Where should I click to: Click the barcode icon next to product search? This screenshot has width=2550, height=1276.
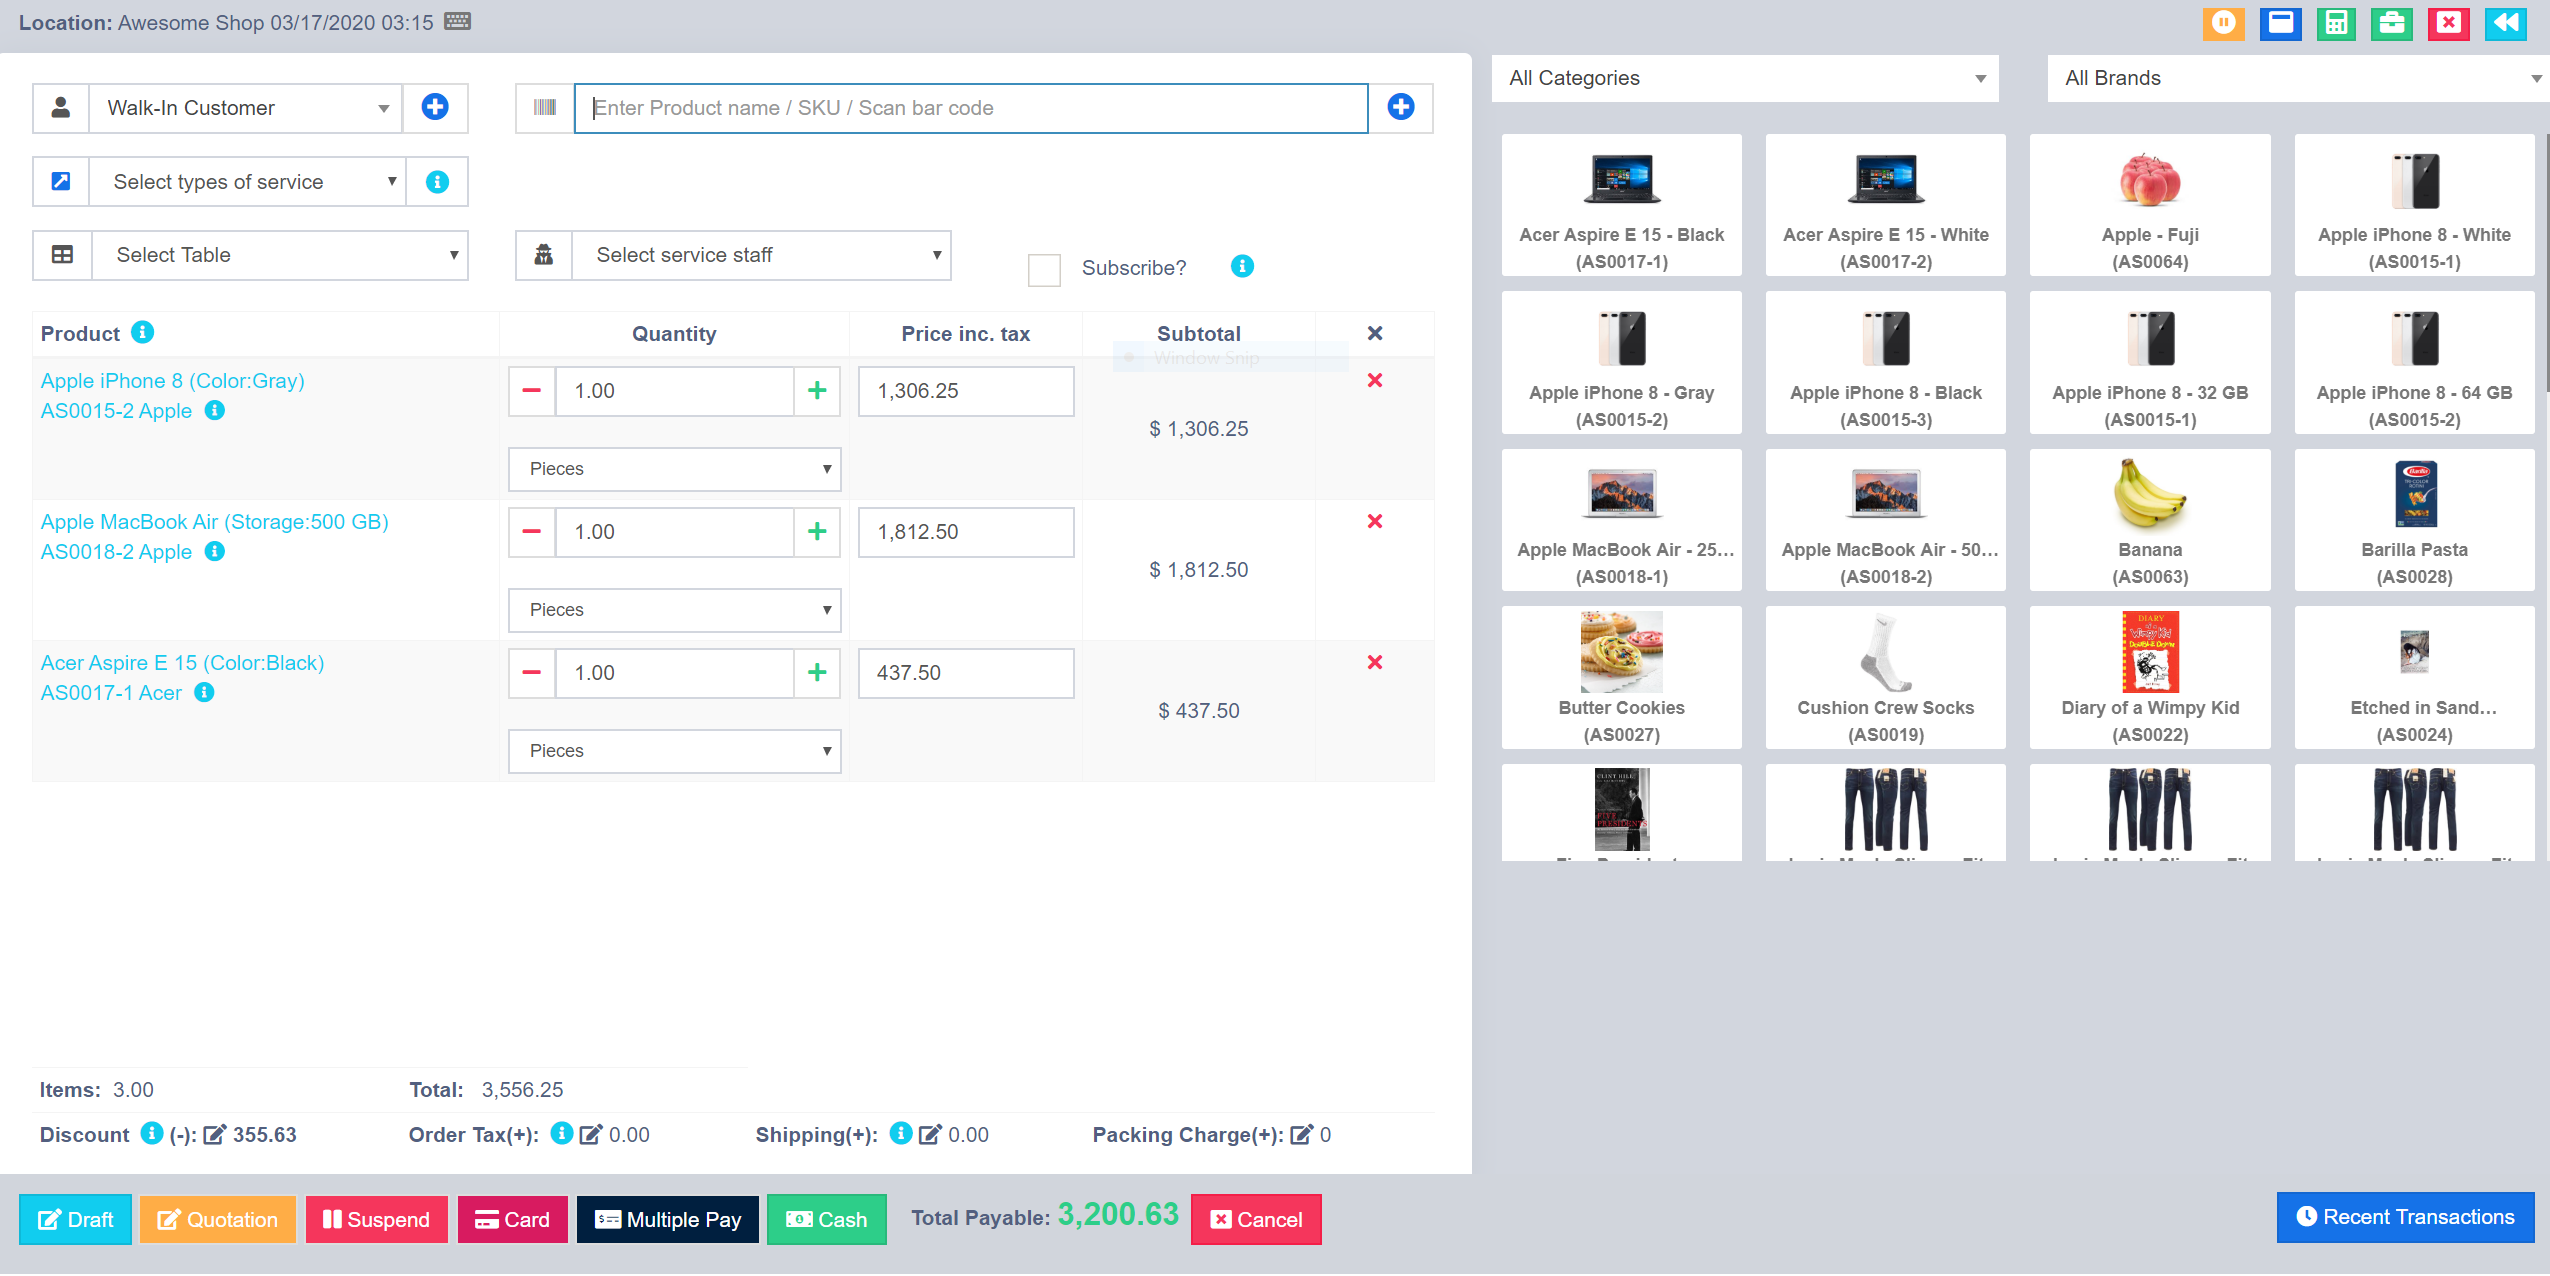tap(544, 107)
